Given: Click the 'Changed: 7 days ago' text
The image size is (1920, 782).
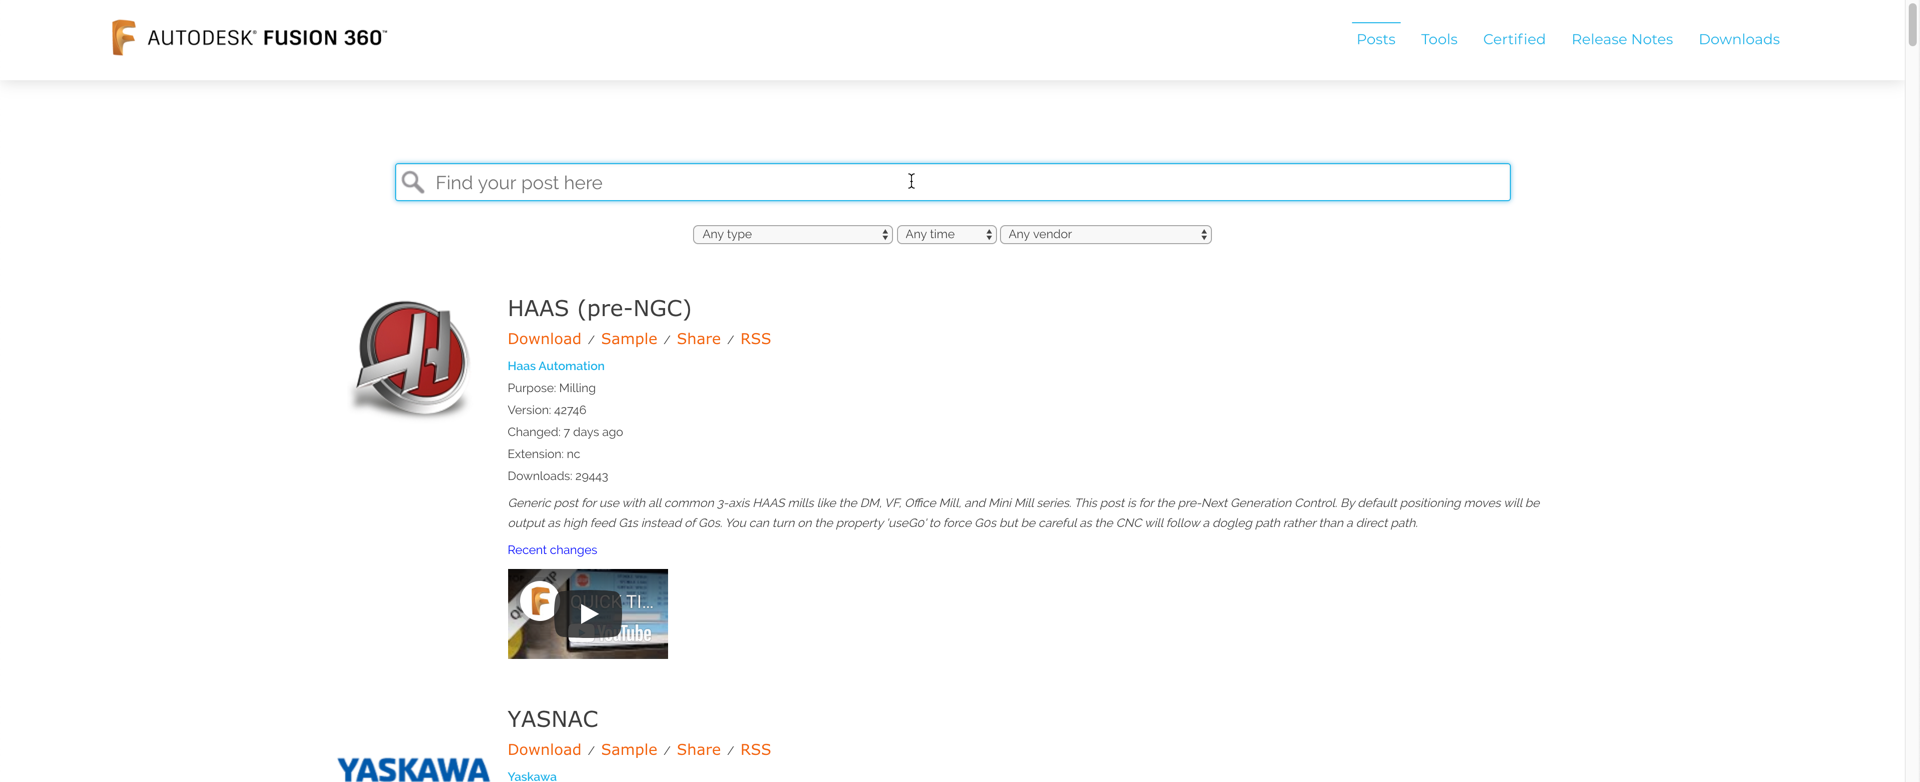Looking at the screenshot, I should (565, 432).
